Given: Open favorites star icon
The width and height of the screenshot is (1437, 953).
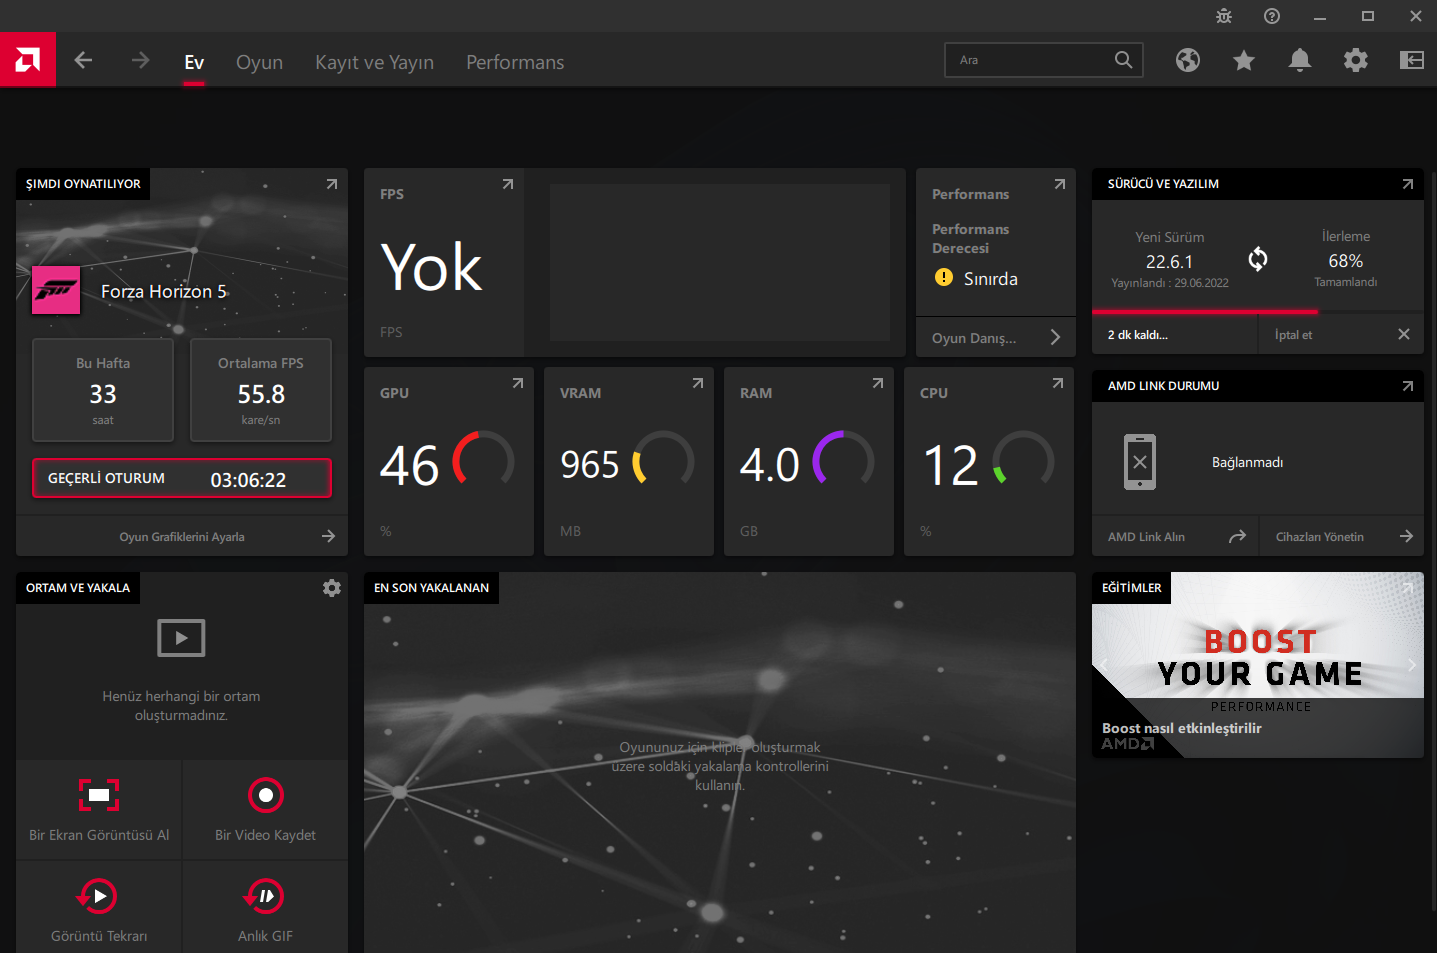Looking at the screenshot, I should (x=1244, y=61).
